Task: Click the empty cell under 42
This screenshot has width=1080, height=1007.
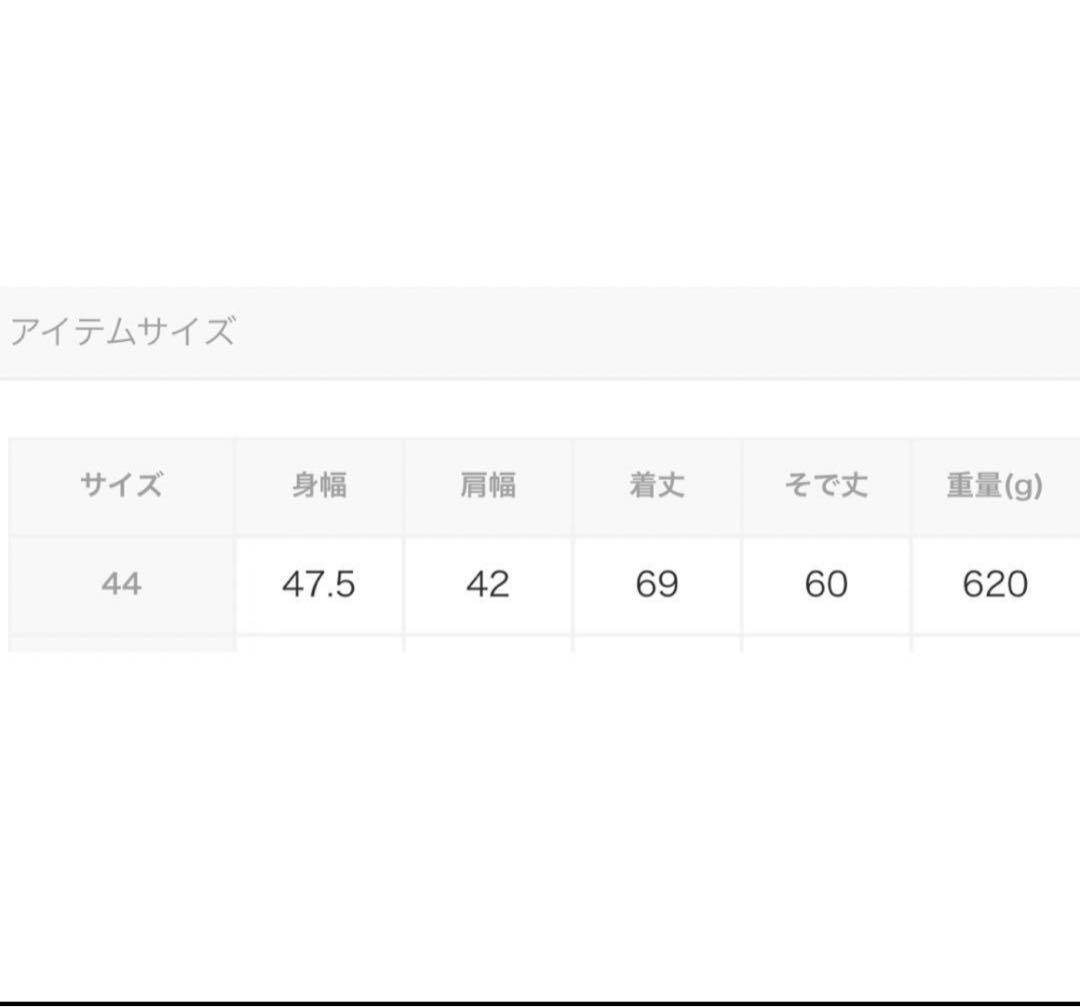Action: pos(488,644)
